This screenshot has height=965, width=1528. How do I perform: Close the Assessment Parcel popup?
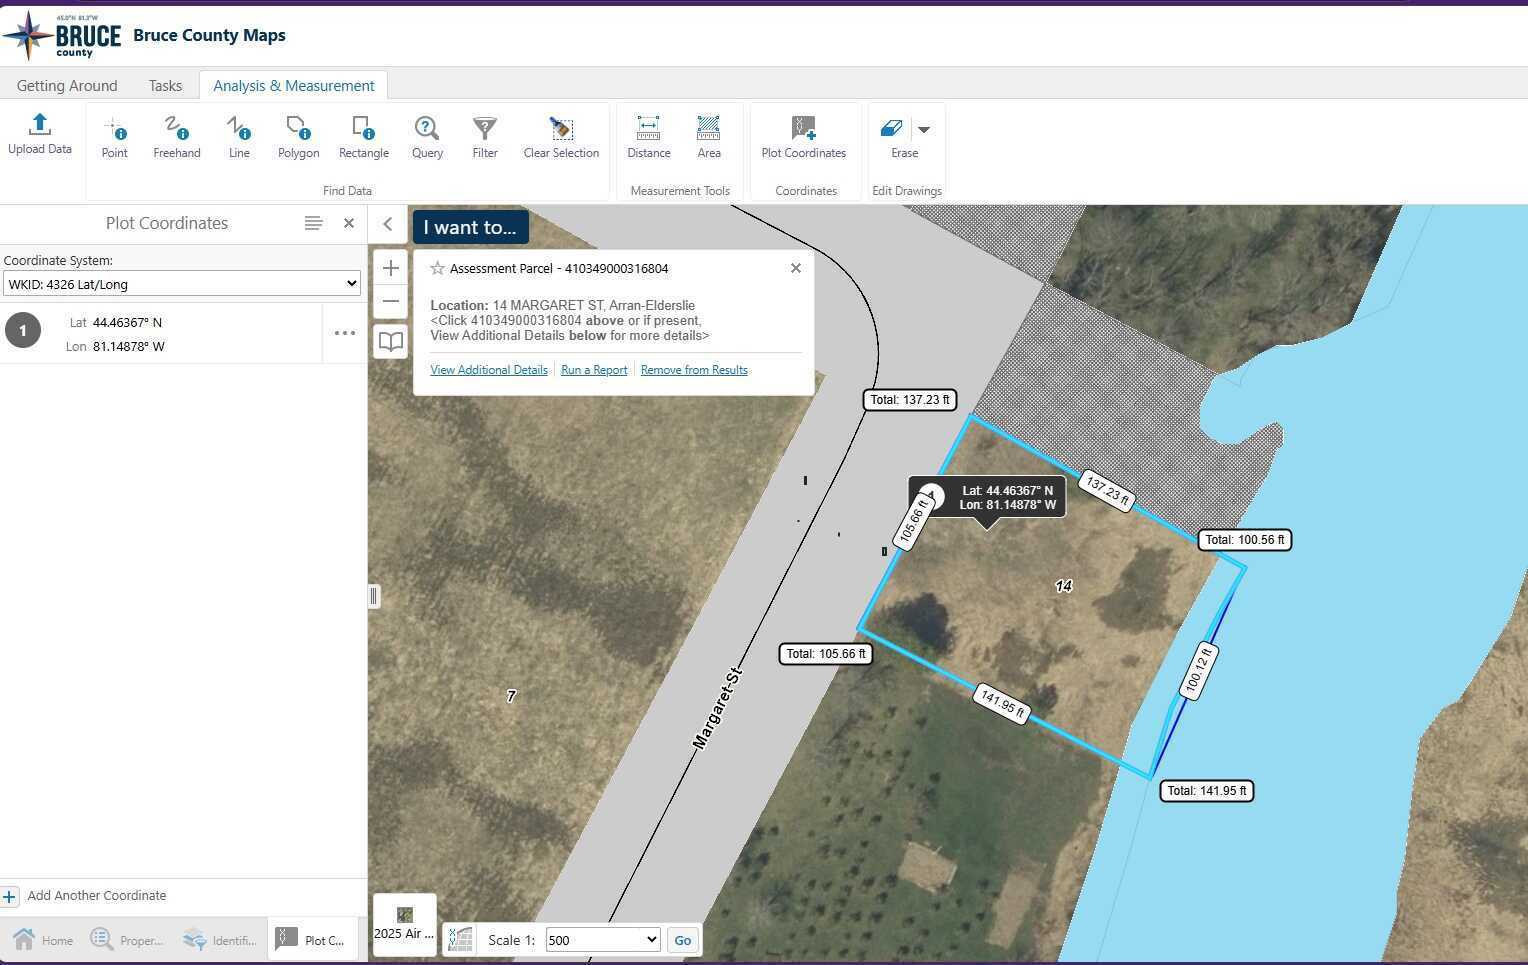(796, 268)
